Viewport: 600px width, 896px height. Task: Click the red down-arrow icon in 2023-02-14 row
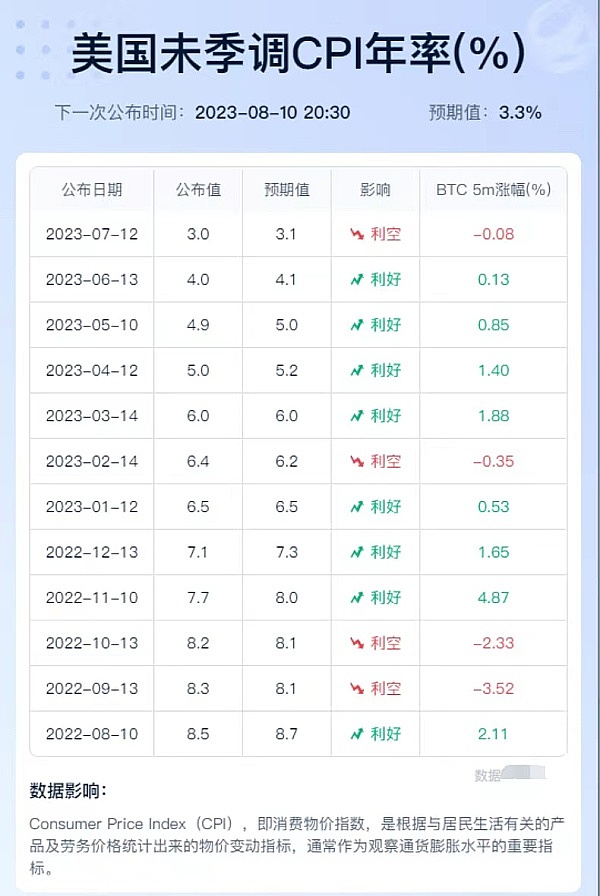point(357,461)
